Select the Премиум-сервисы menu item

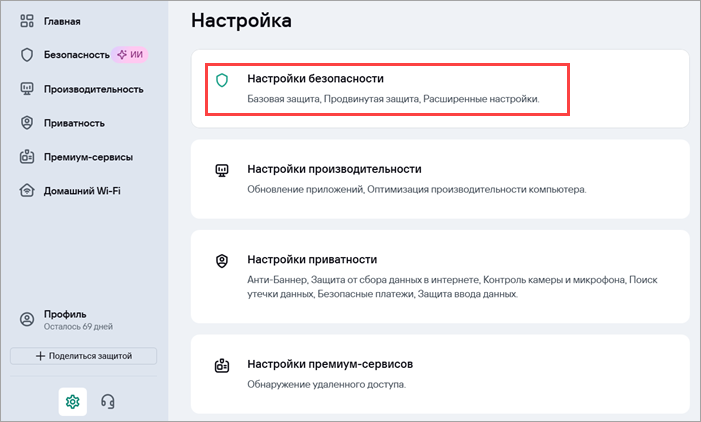pos(88,157)
